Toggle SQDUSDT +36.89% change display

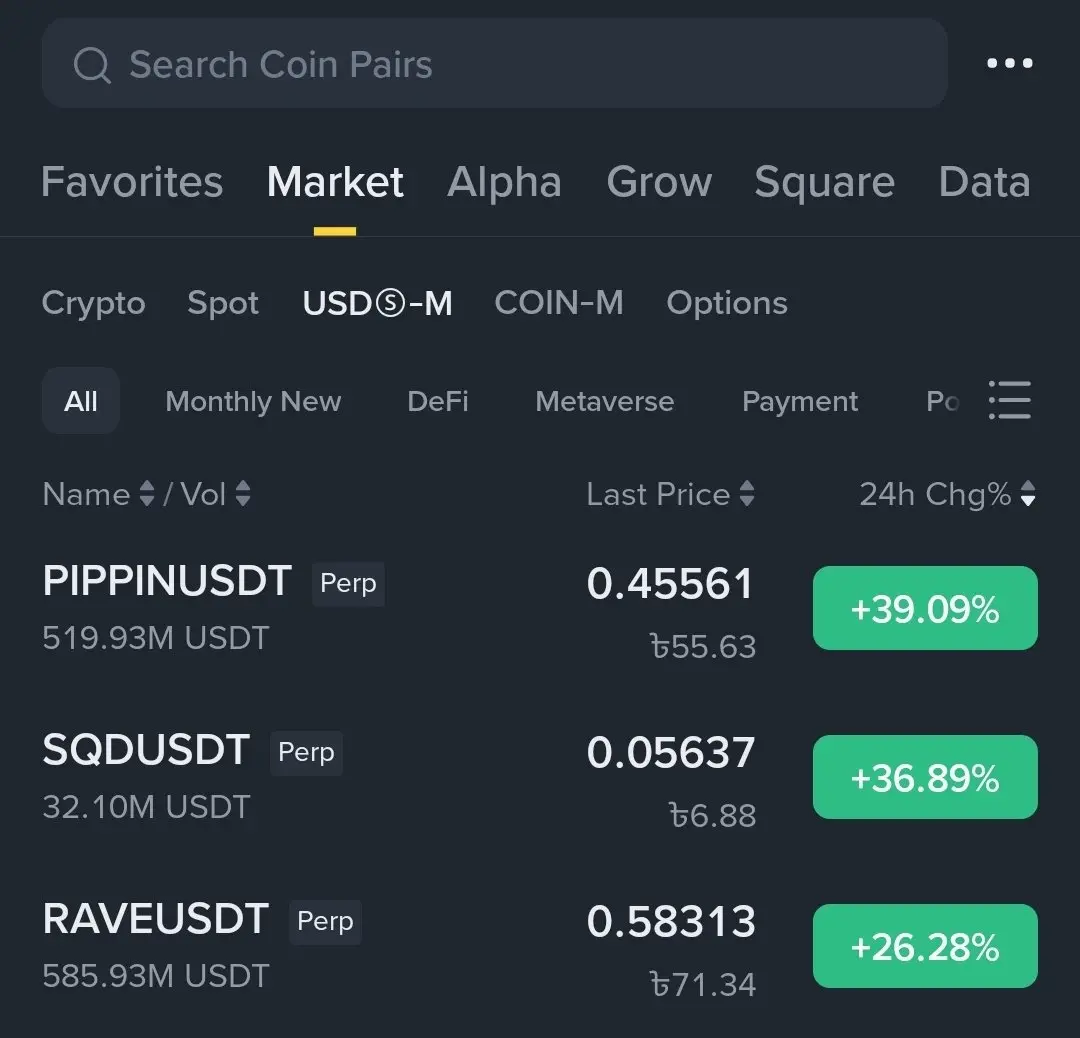pos(925,777)
